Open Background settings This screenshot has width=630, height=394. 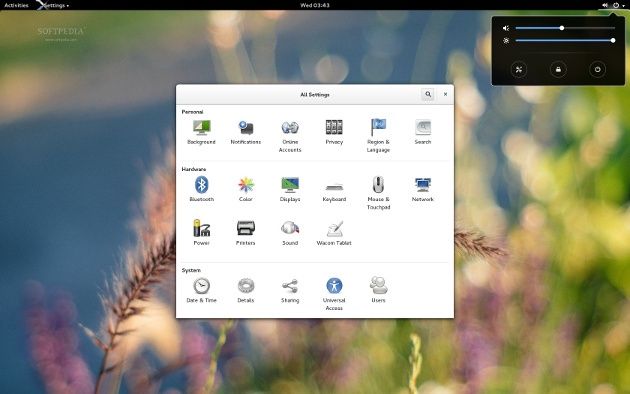(201, 132)
